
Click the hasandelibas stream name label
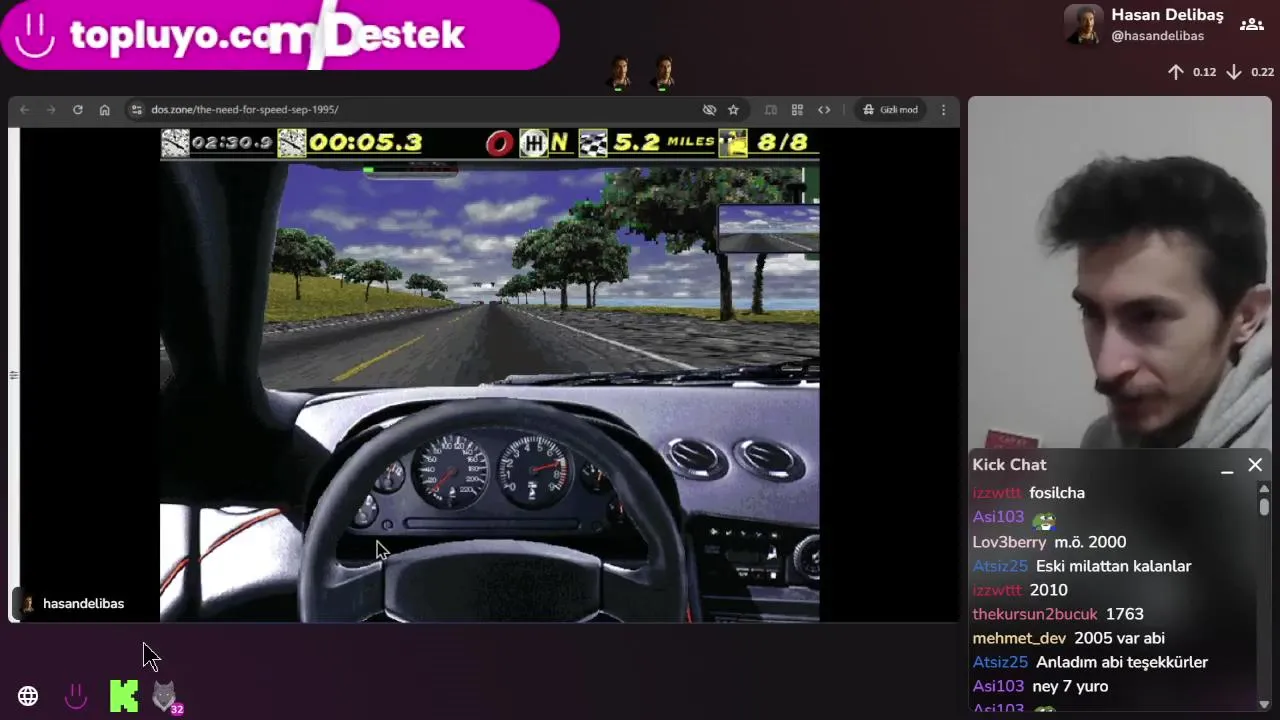coord(83,604)
